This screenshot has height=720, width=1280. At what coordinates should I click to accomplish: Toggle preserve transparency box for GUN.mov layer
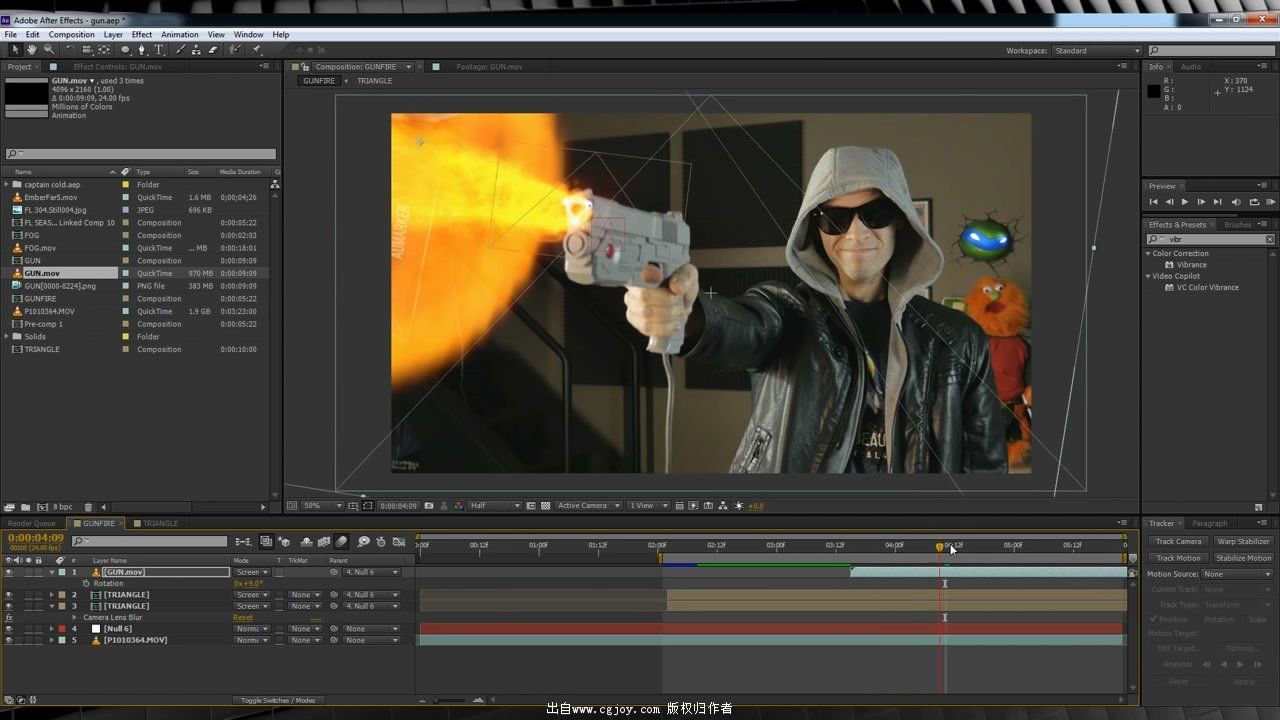[x=279, y=573]
